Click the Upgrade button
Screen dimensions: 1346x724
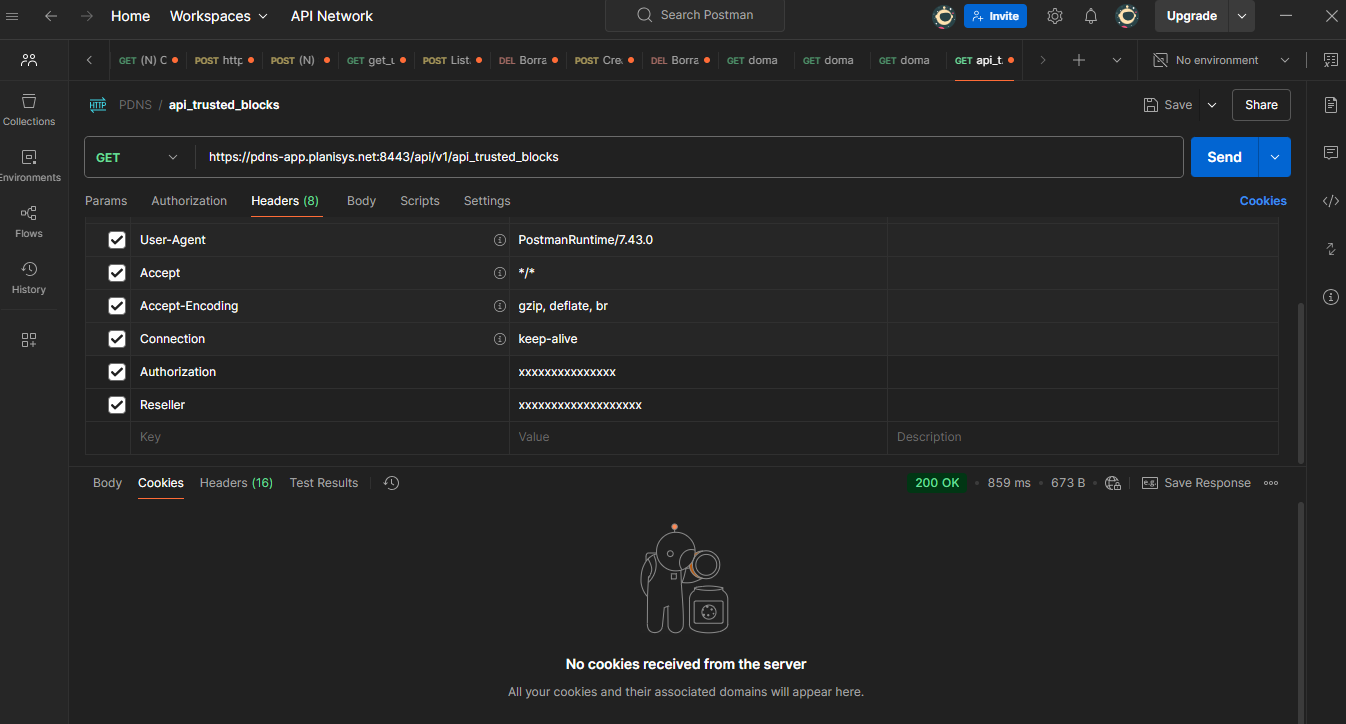(x=1192, y=16)
